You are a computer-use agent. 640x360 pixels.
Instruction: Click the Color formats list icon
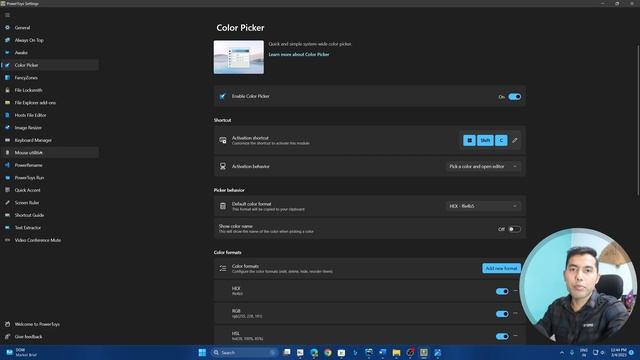[x=223, y=269]
